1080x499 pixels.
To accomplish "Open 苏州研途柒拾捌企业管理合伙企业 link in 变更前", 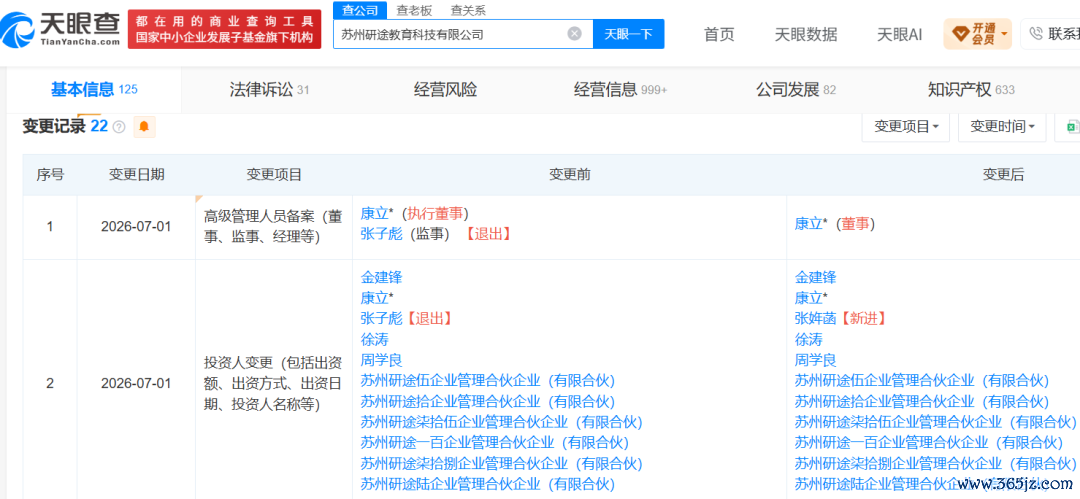I will 501,463.
